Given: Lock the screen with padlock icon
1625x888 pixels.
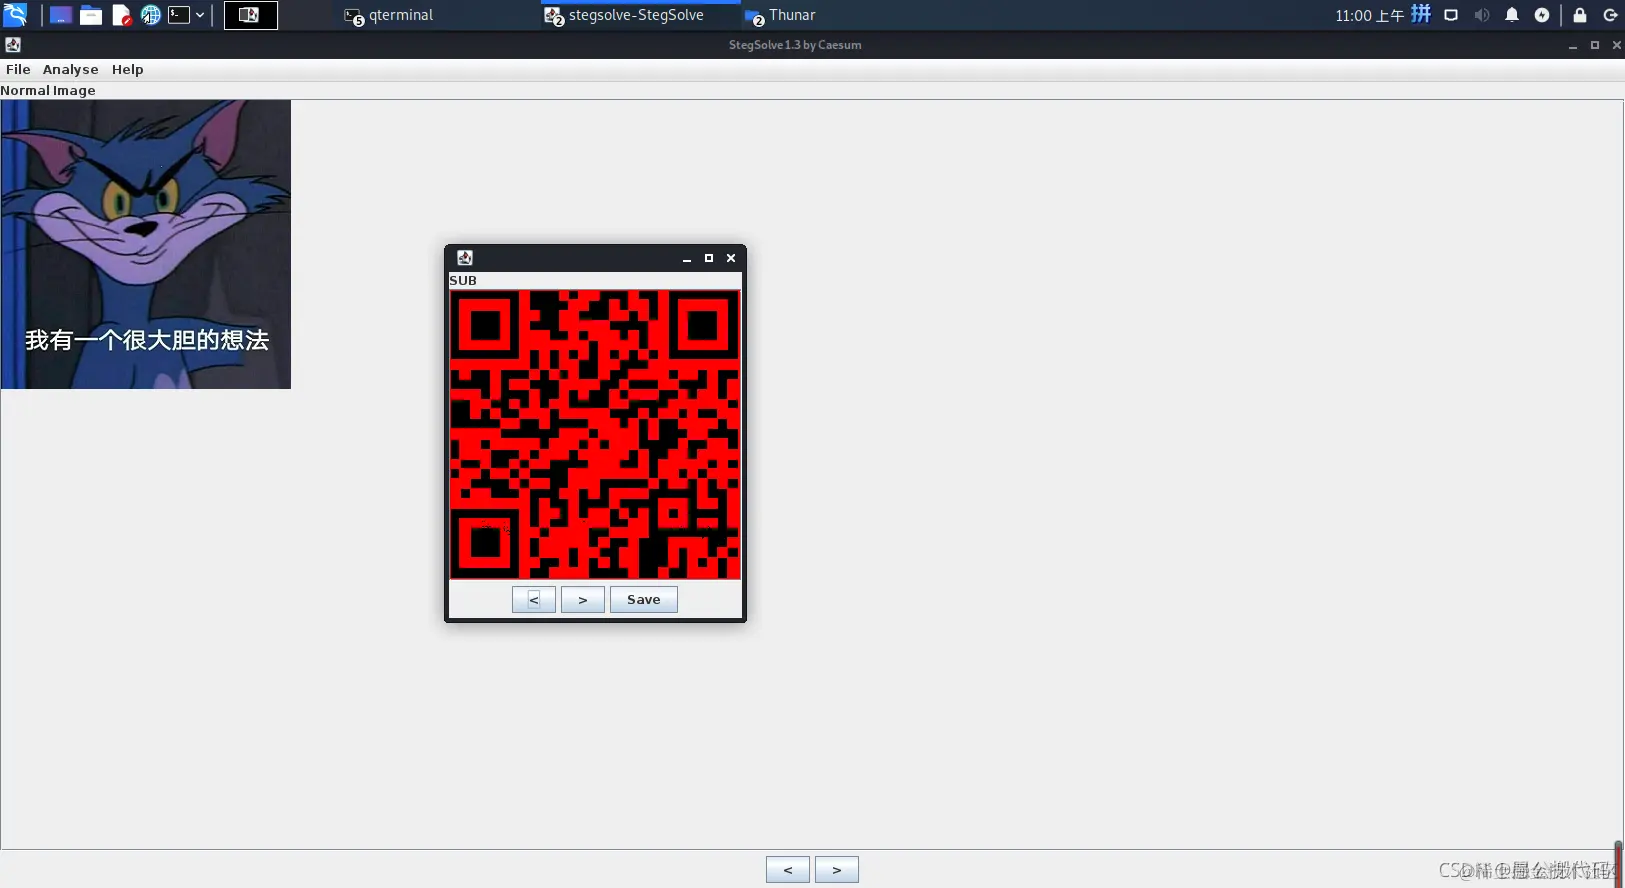Looking at the screenshot, I should 1580,15.
